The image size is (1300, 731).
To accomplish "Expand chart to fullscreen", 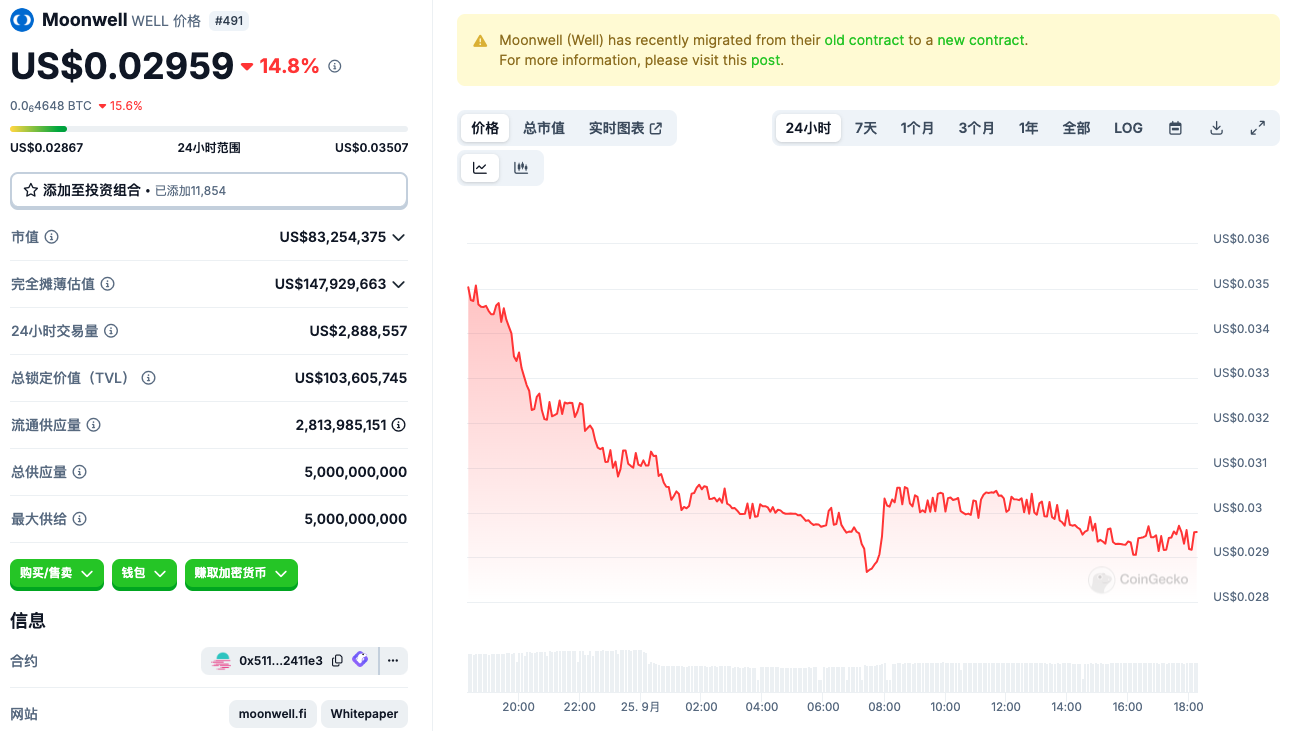I will point(1258,128).
